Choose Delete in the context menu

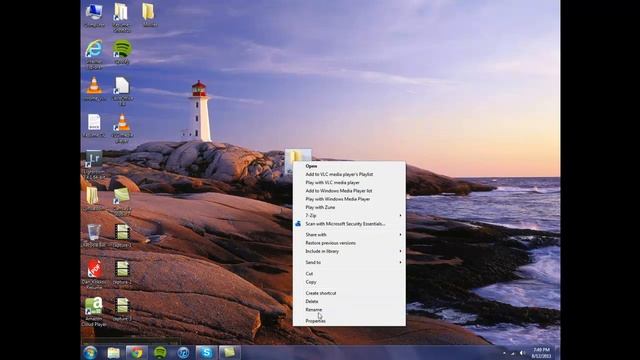(349, 301)
